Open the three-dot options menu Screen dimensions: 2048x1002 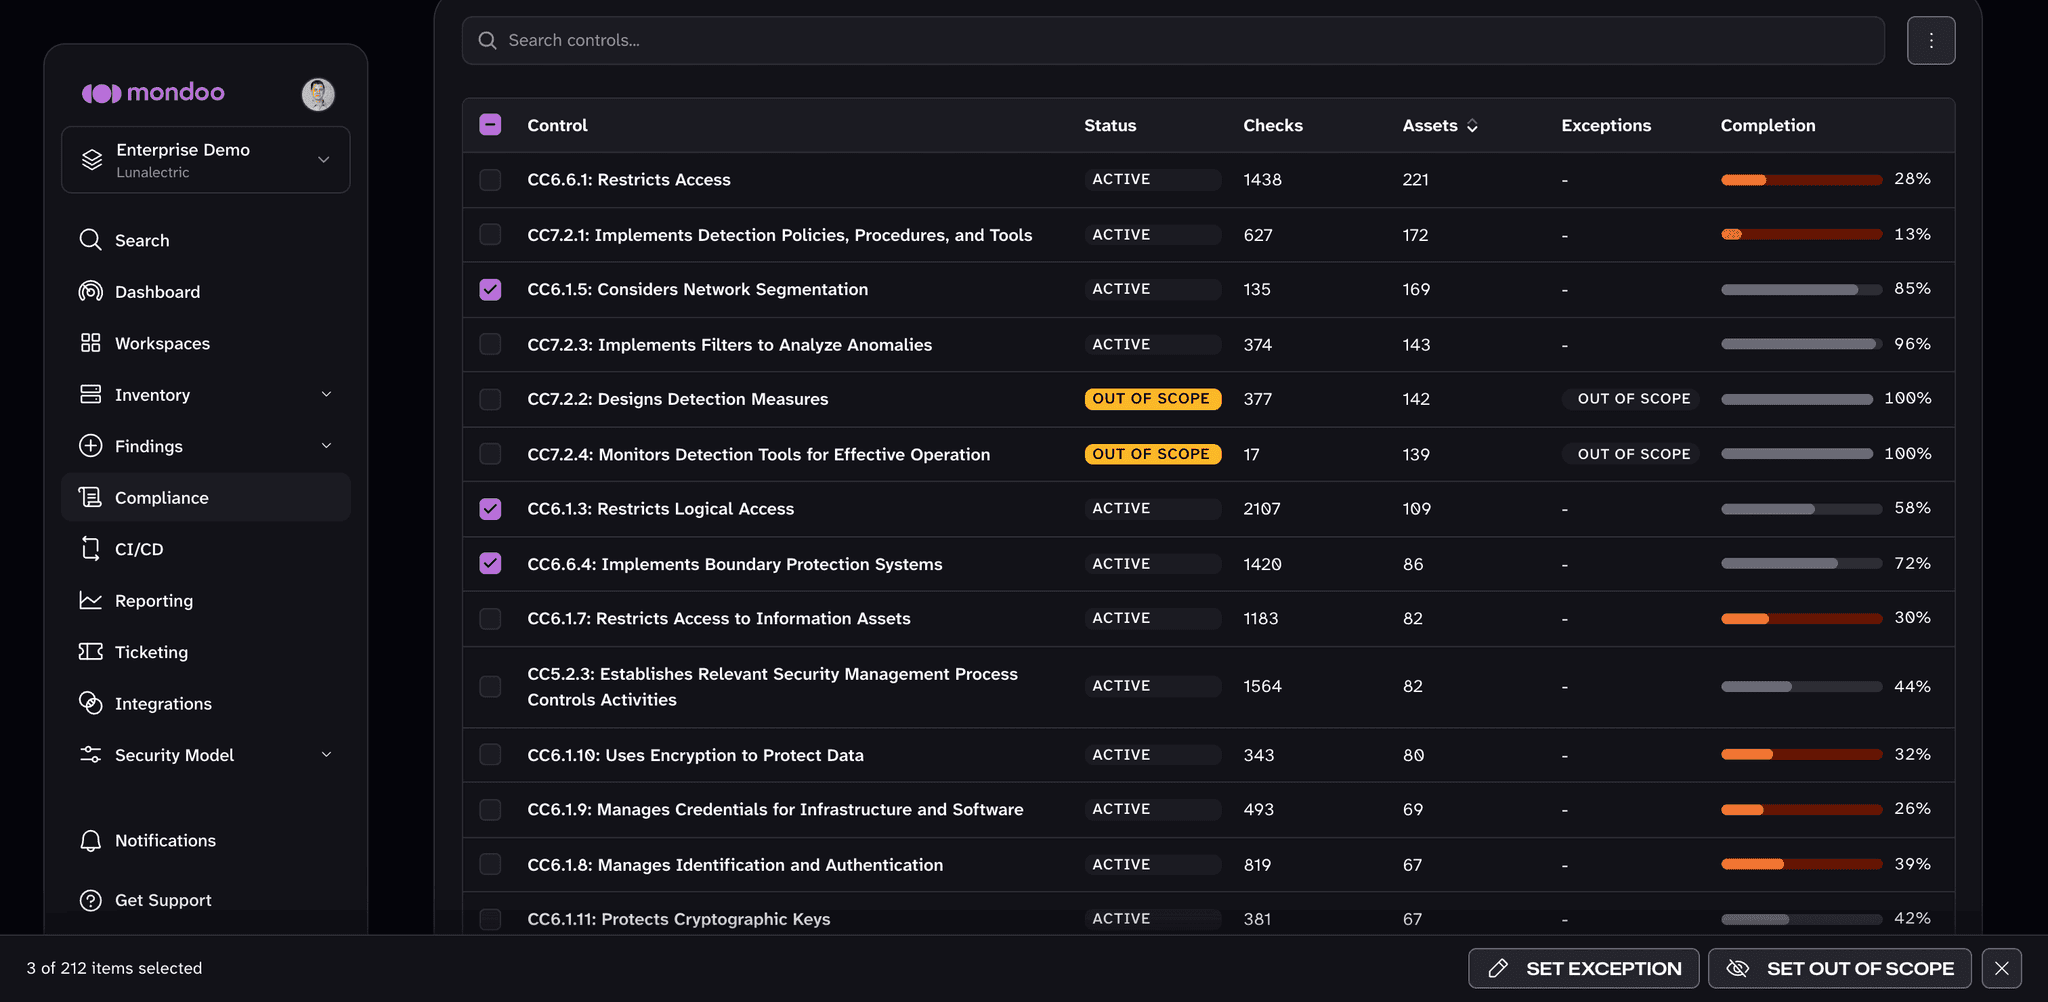click(x=1931, y=41)
